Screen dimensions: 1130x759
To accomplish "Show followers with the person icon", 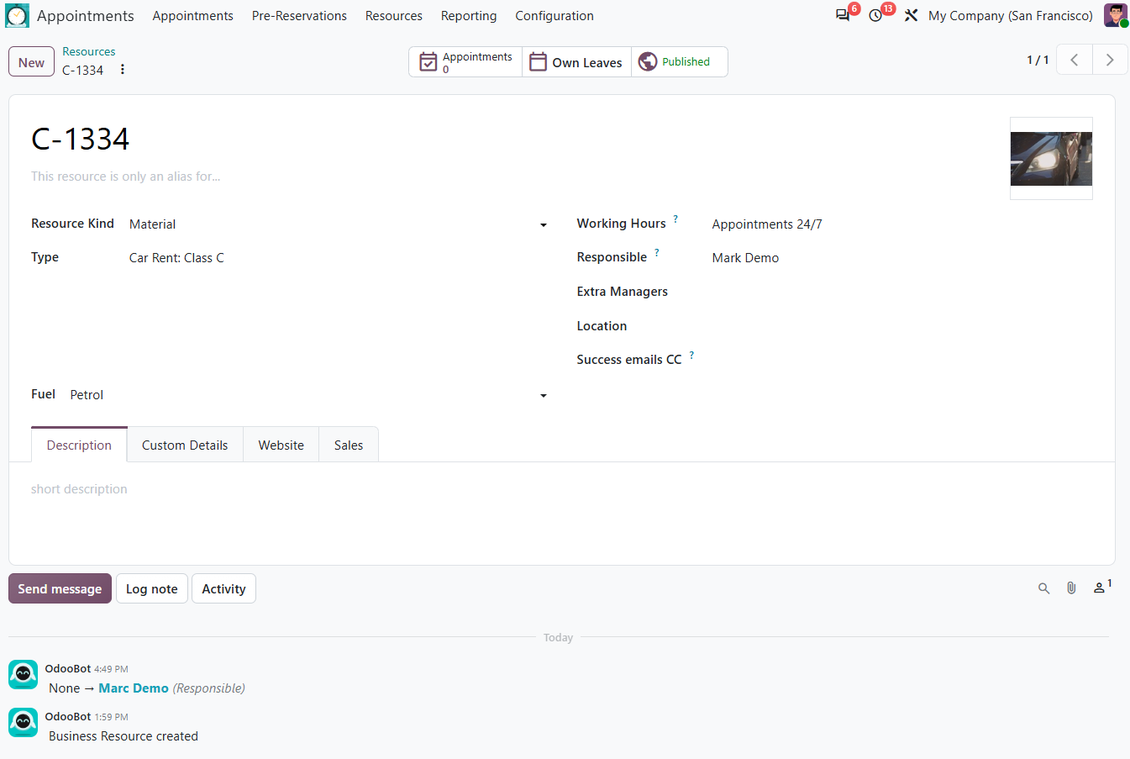I will coord(1102,587).
